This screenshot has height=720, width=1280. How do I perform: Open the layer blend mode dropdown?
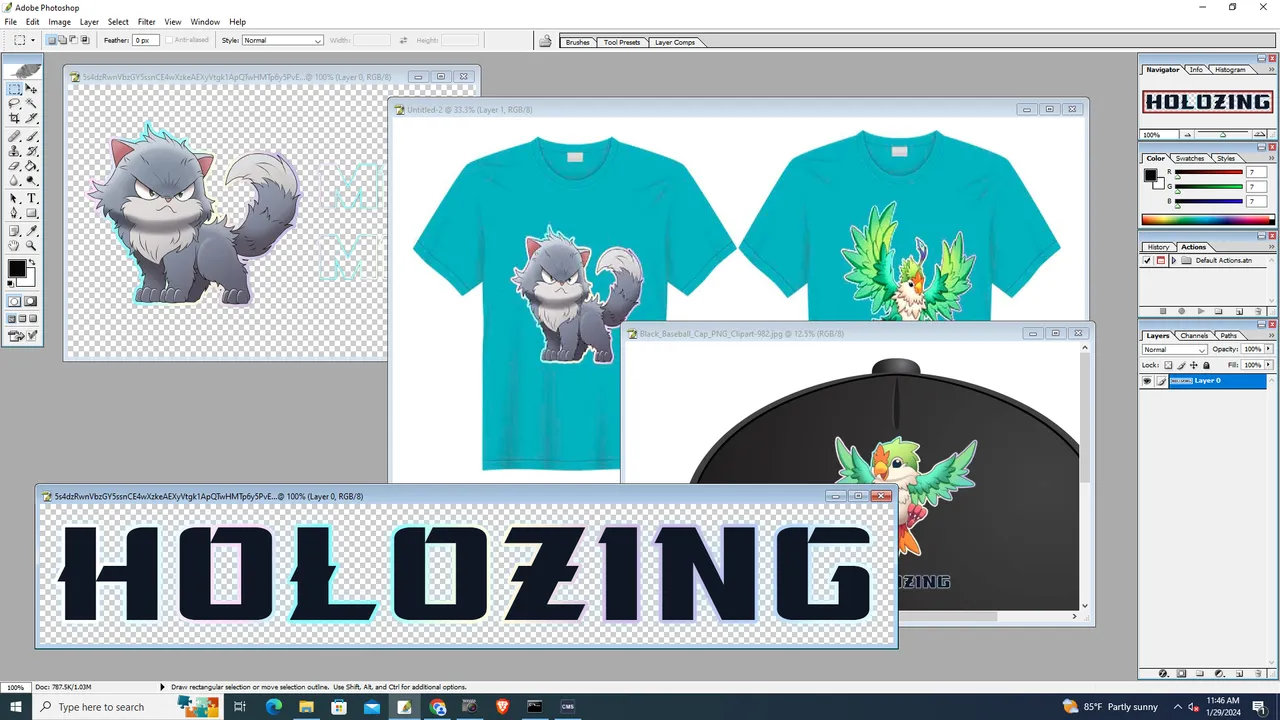coord(1175,349)
